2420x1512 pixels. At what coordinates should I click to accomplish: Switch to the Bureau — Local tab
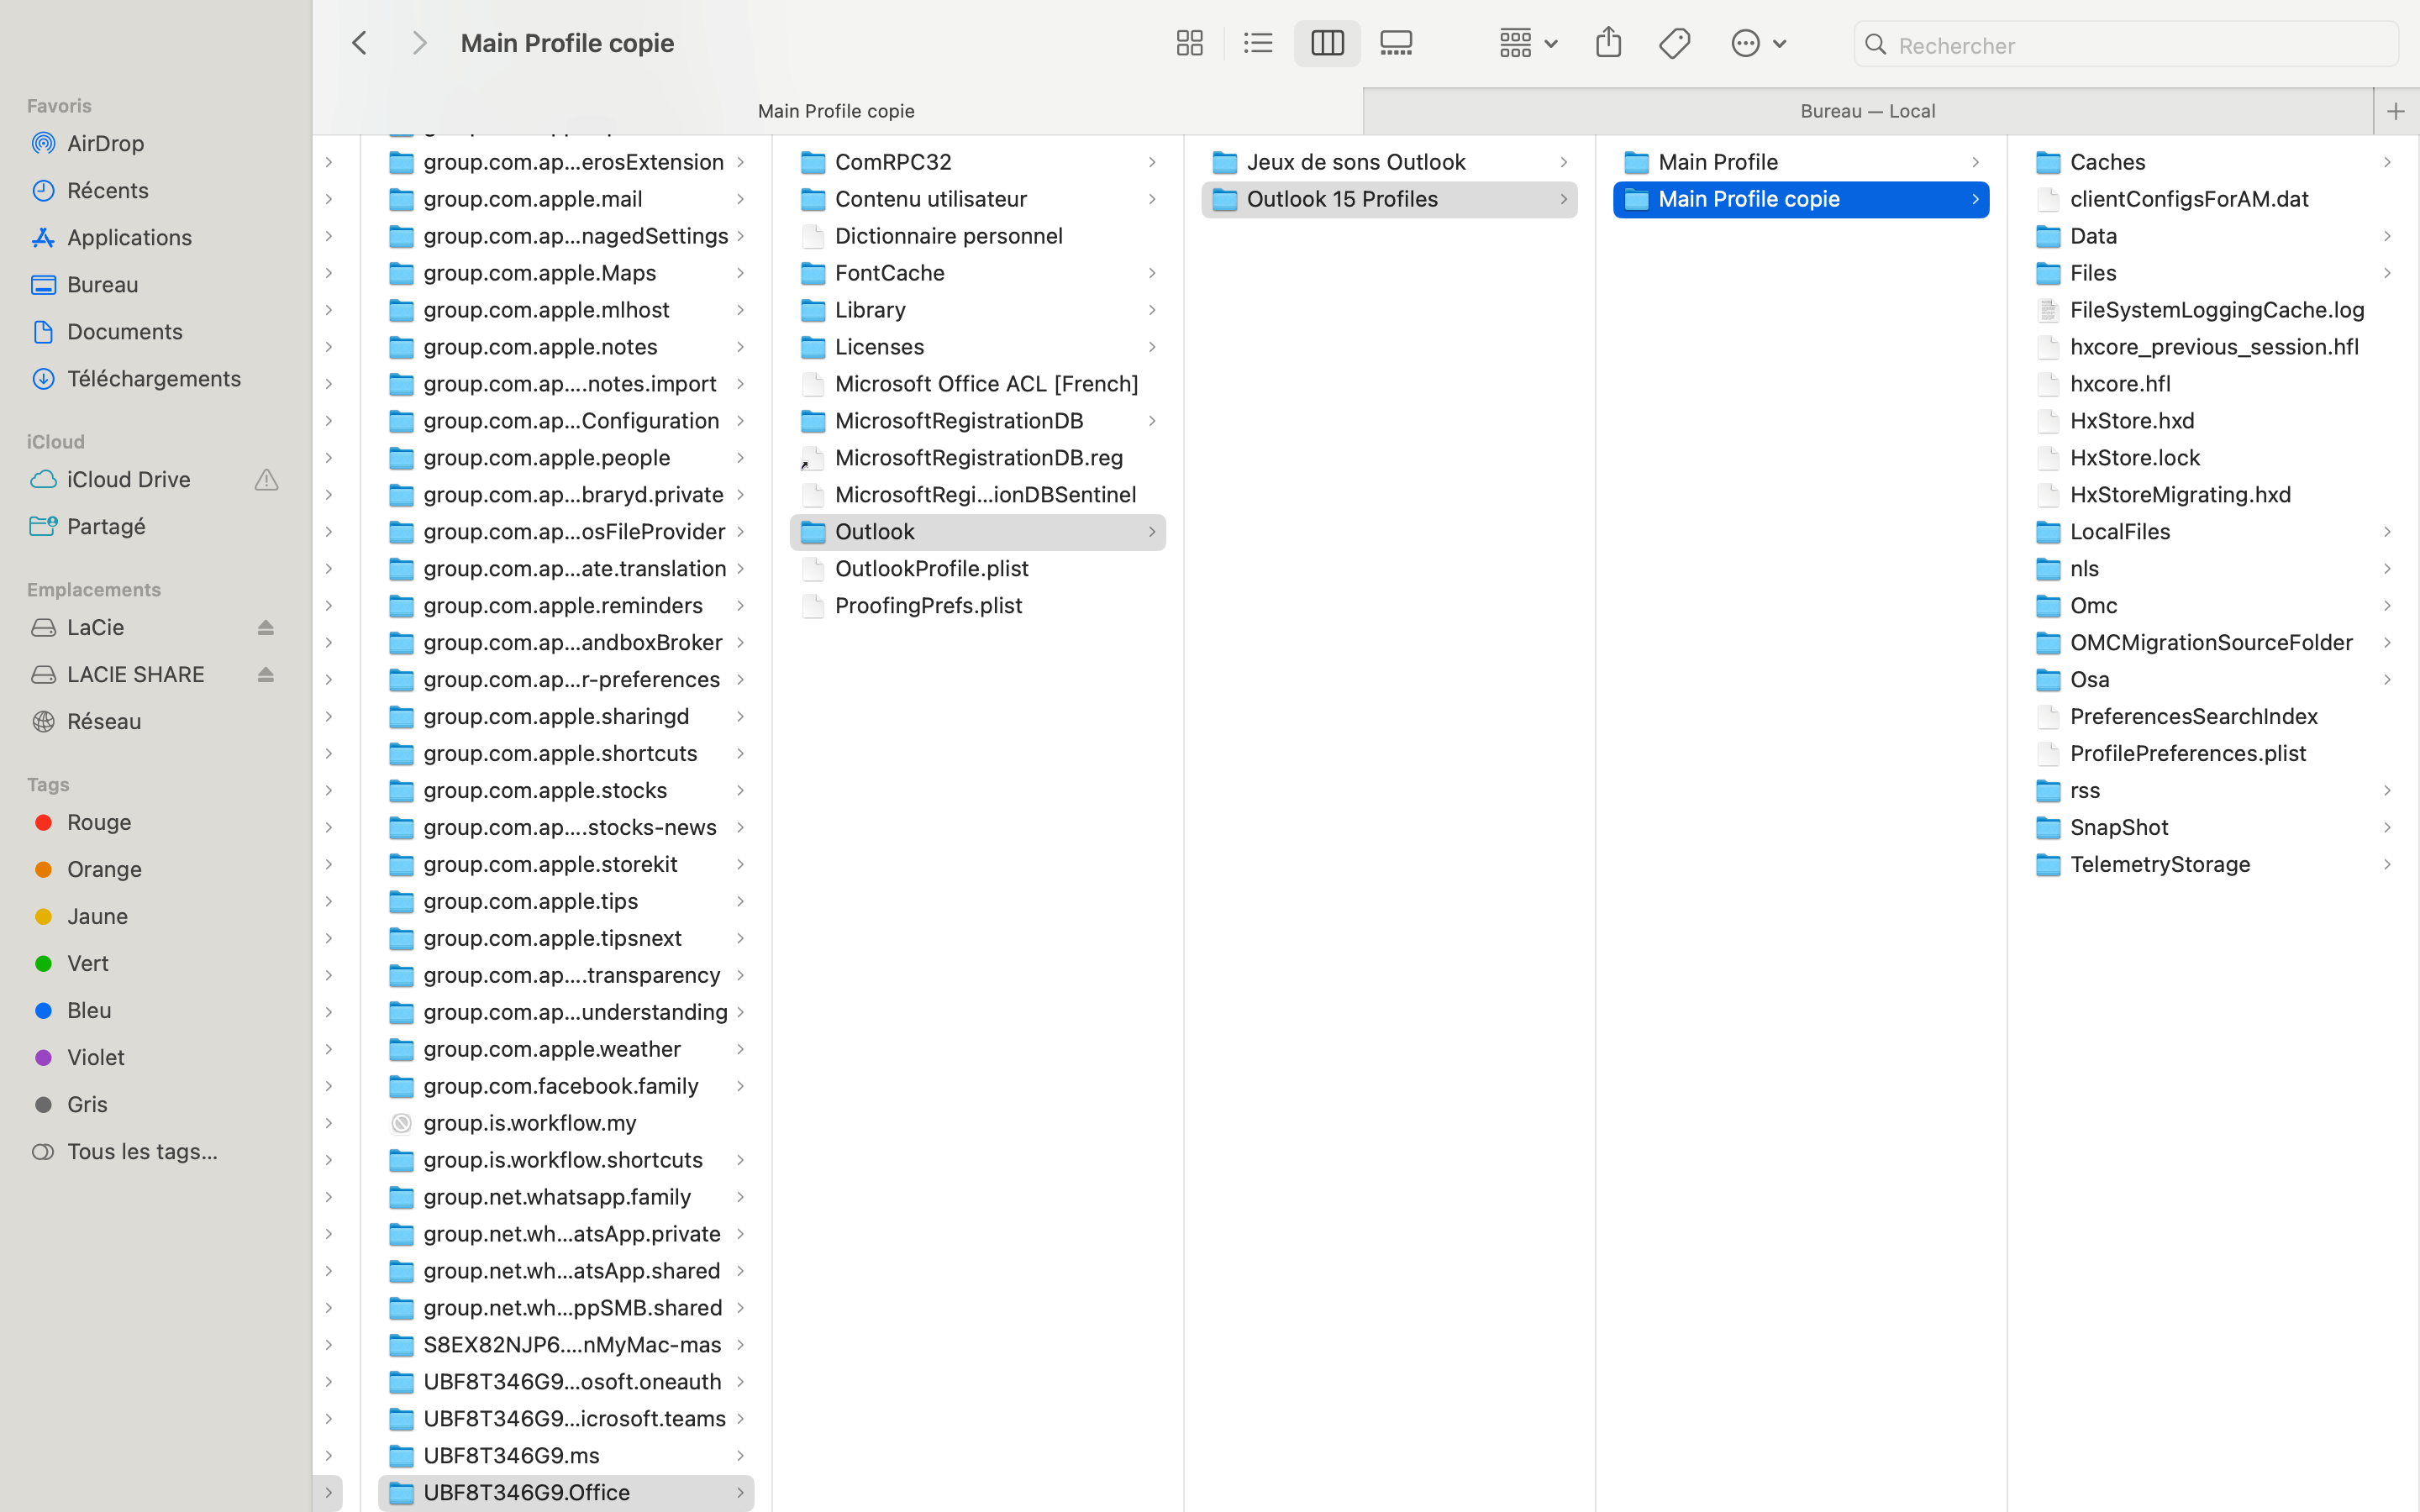pos(1867,111)
